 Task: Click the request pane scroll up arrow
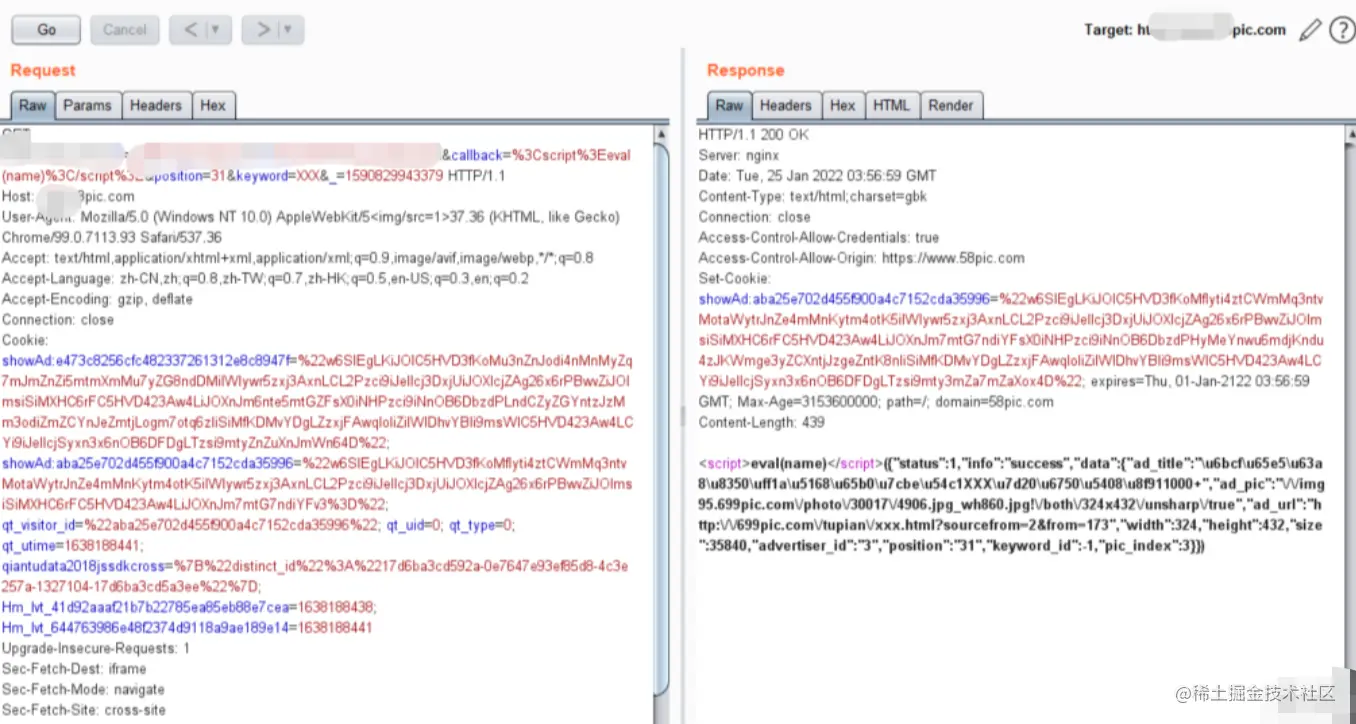pos(661,133)
